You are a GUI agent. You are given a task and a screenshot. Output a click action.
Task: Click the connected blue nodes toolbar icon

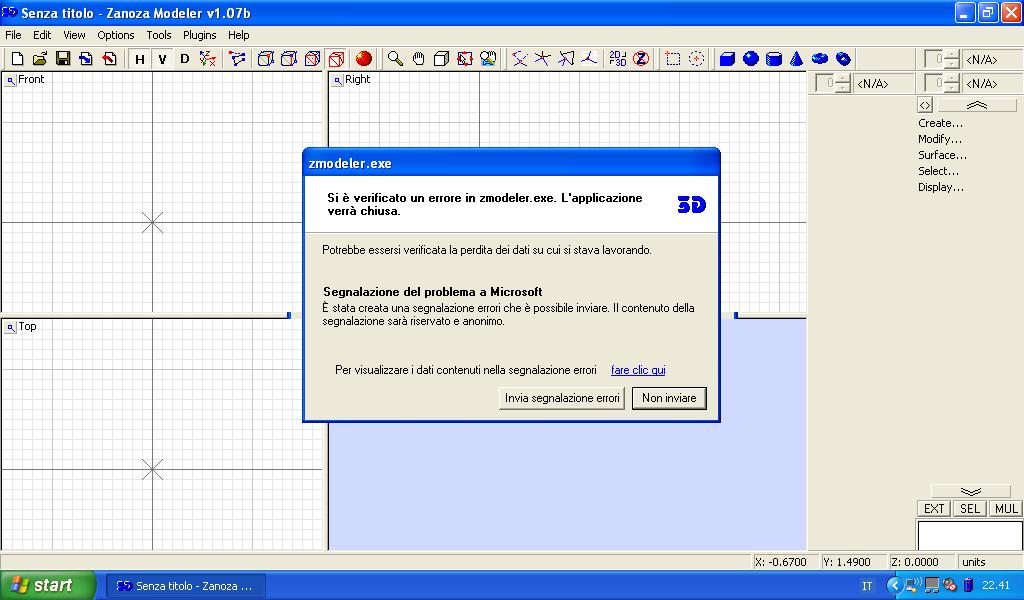pos(238,59)
